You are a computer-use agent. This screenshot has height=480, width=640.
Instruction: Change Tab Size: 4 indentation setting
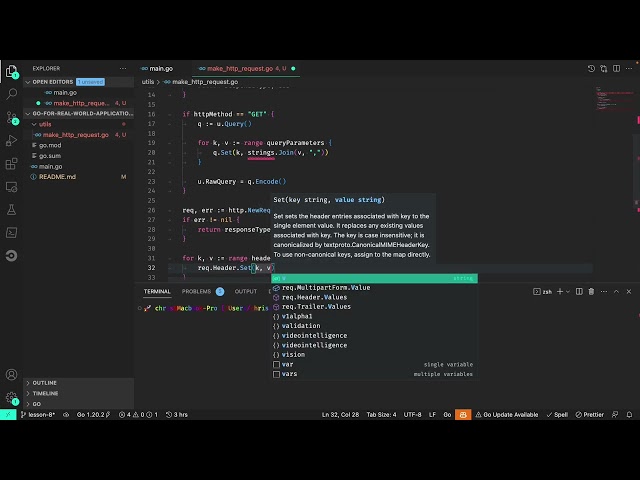click(381, 415)
